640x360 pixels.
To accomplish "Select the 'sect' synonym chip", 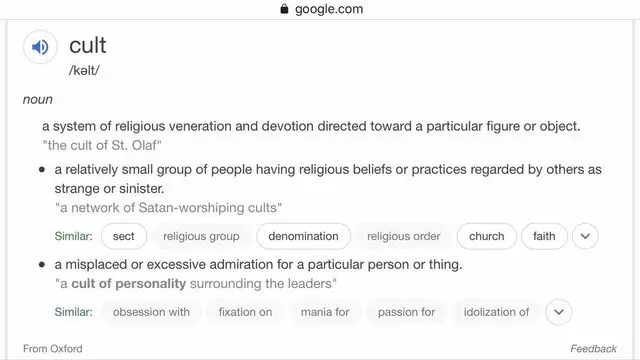I will (x=124, y=236).
